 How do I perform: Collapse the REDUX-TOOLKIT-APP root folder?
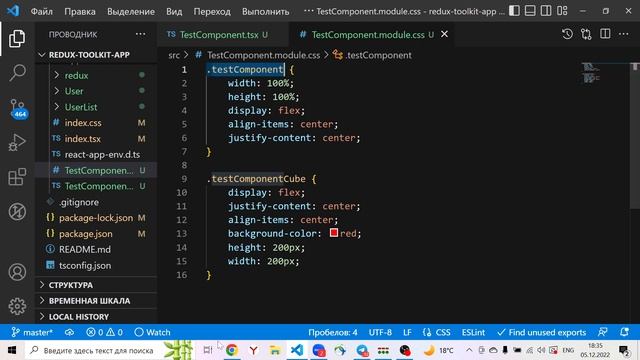96,55
